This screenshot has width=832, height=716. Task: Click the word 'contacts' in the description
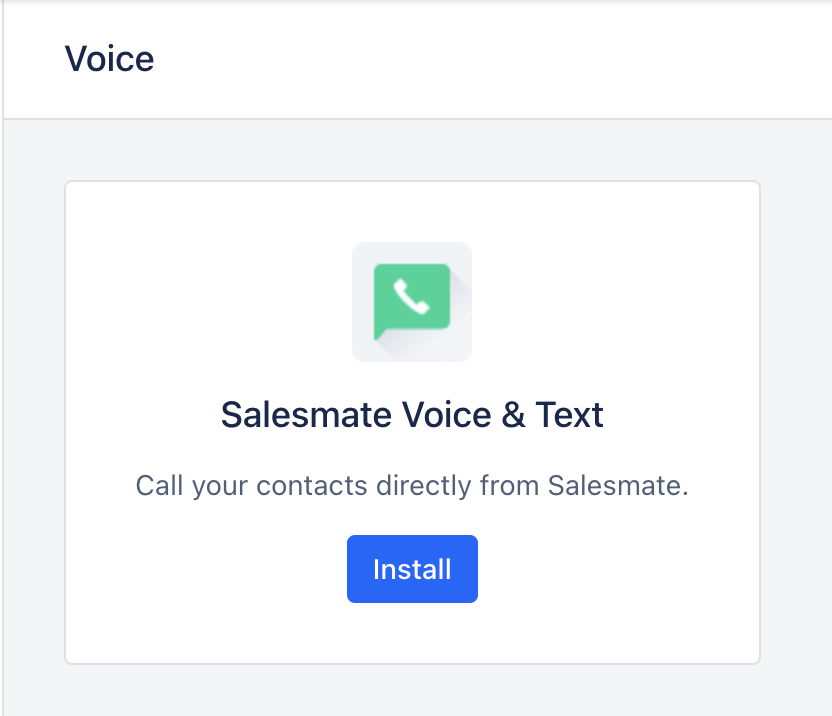pyautogui.click(x=311, y=486)
